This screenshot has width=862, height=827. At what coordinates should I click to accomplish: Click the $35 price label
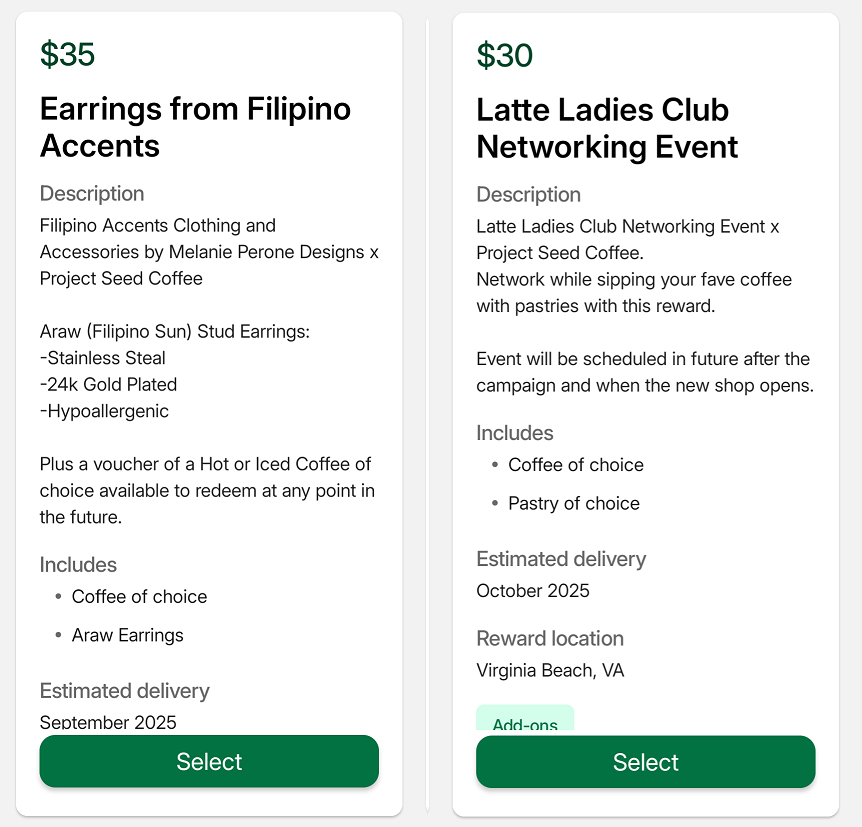(x=67, y=54)
